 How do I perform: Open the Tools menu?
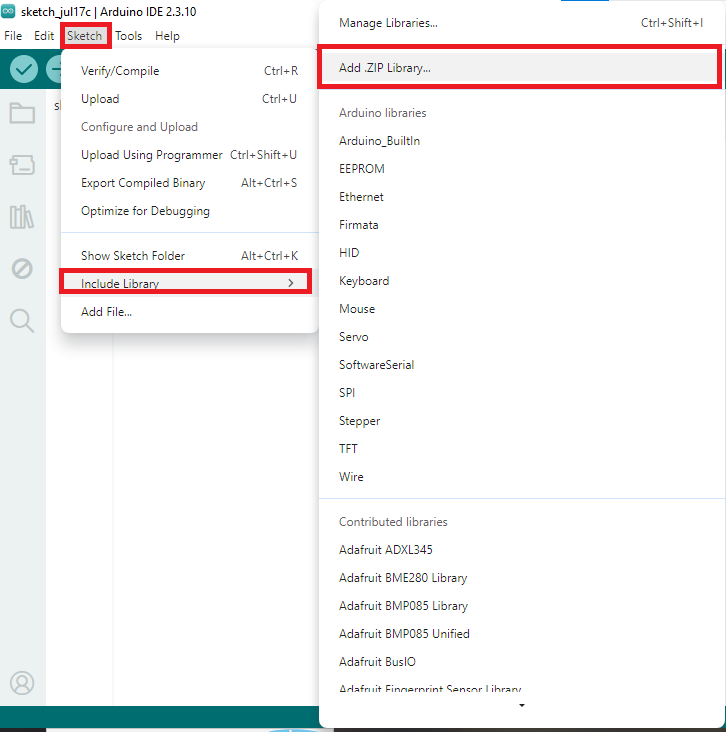(x=128, y=36)
